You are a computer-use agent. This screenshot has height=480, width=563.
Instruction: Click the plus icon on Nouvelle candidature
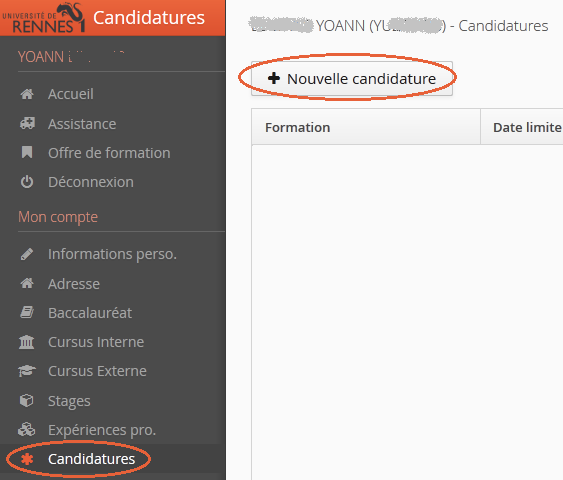click(x=274, y=78)
